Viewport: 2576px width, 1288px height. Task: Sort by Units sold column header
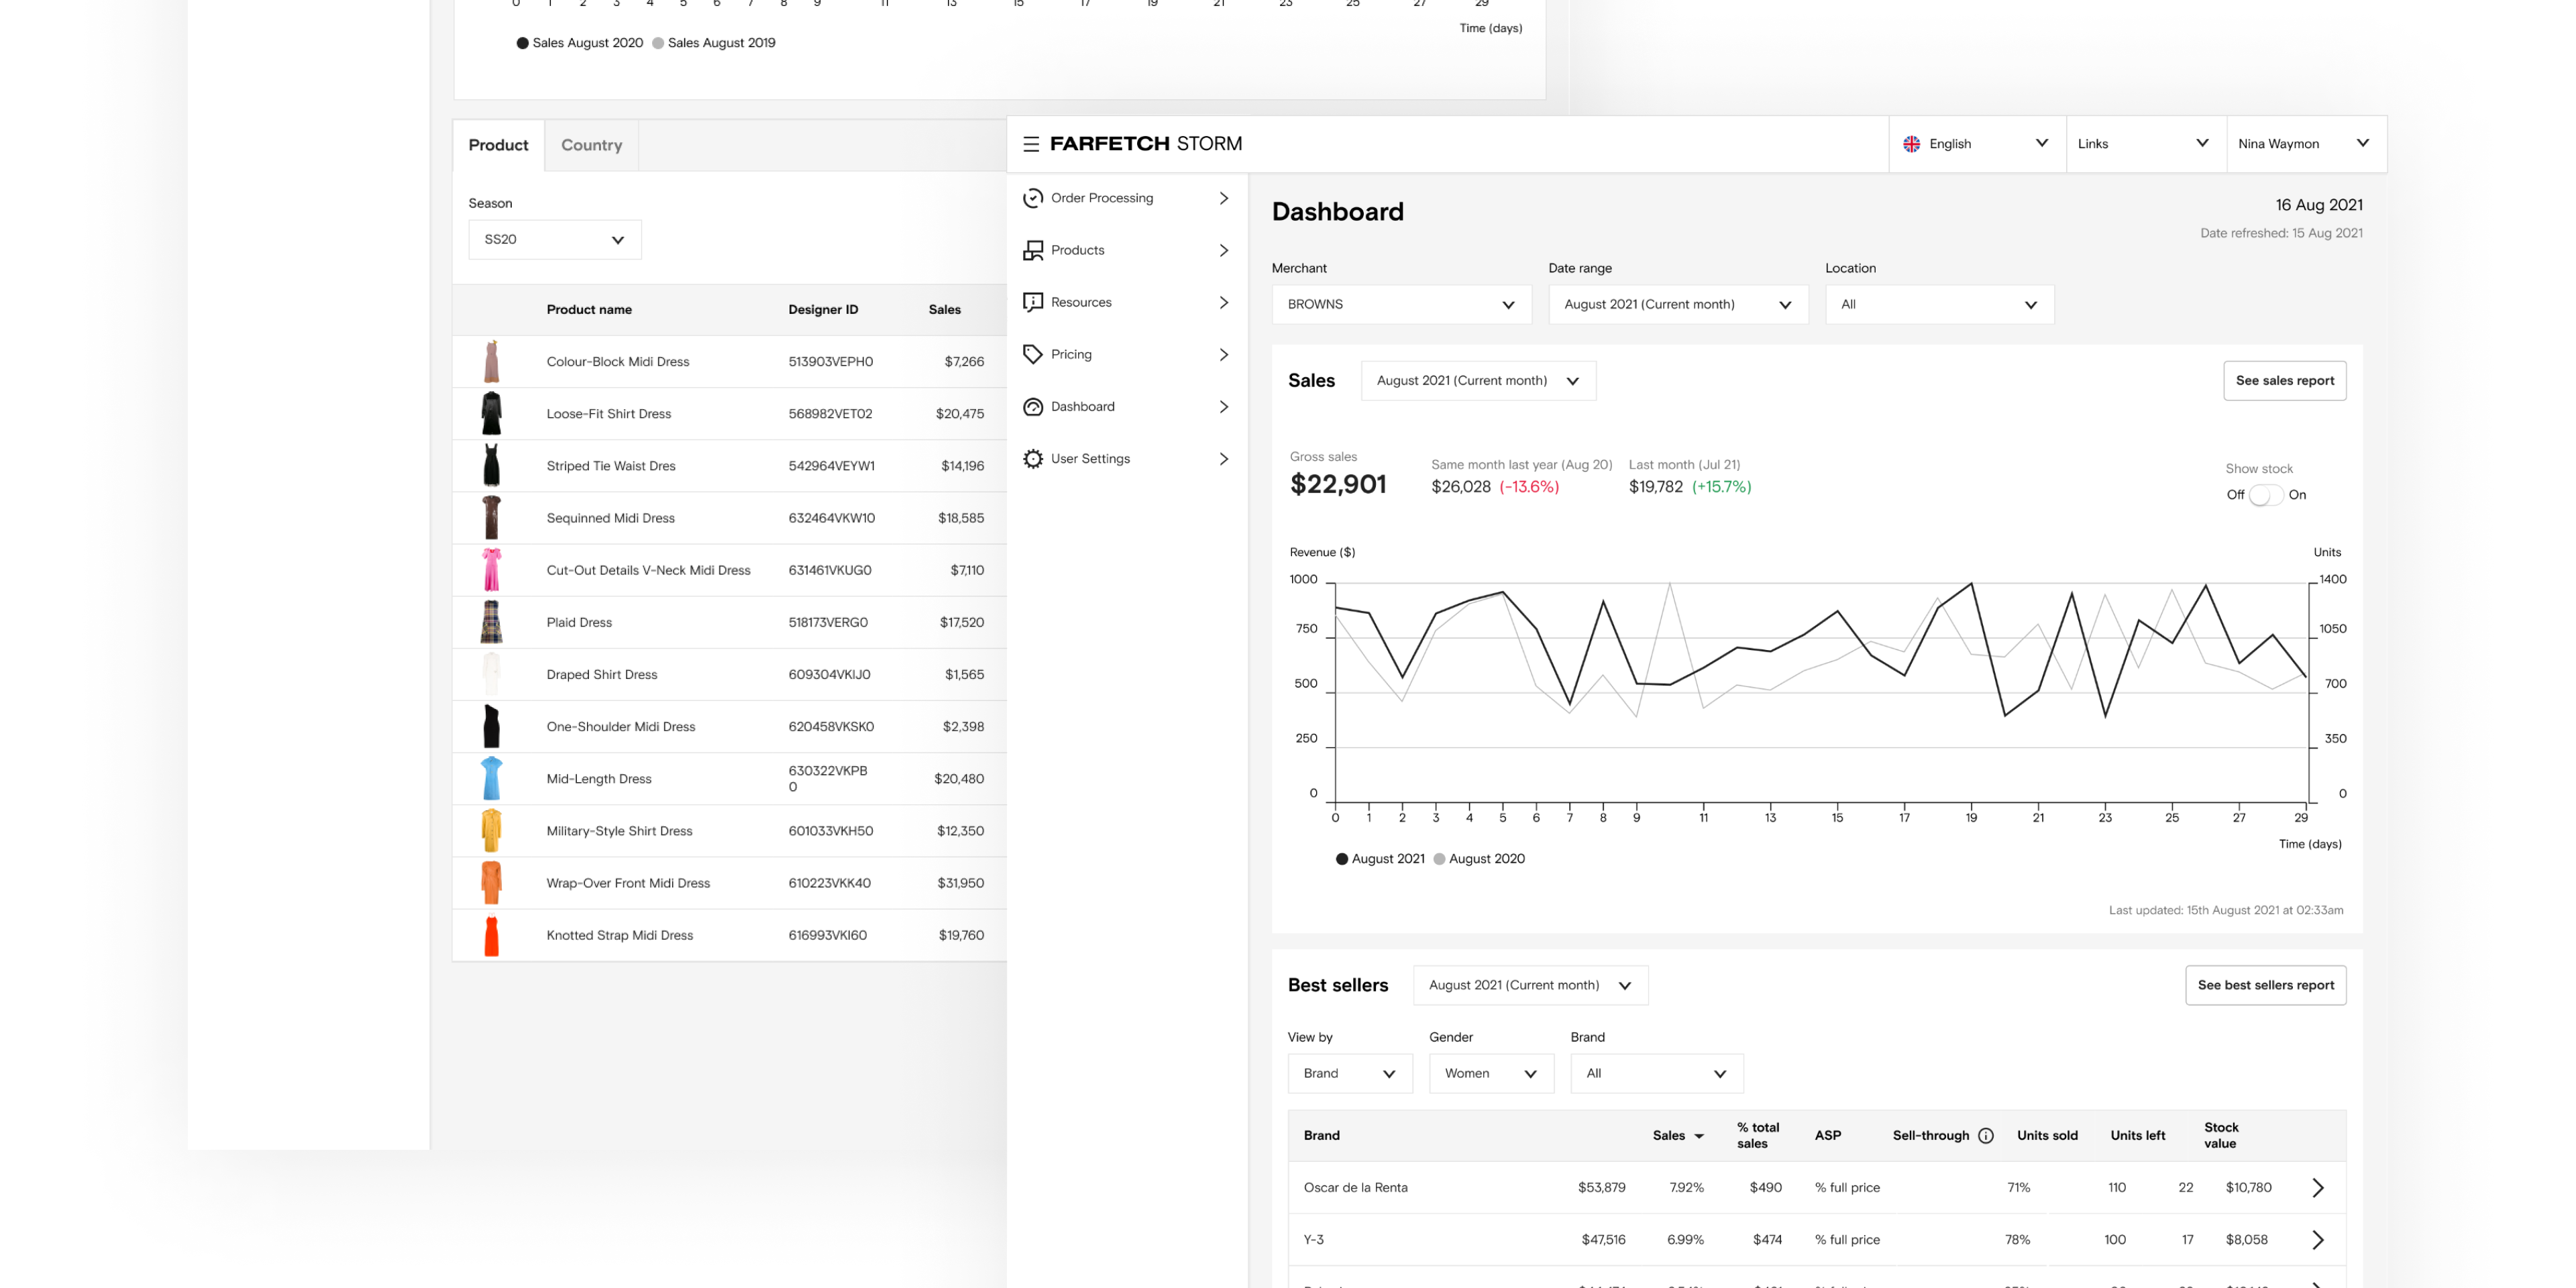[x=2047, y=1135]
